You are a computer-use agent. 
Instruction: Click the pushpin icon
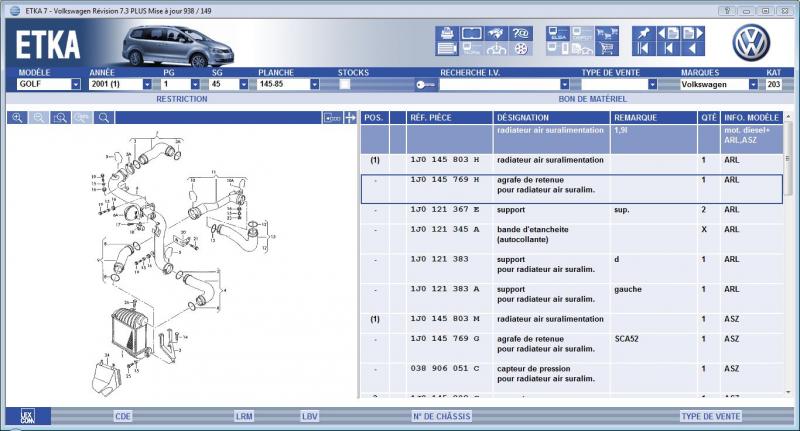643,33
